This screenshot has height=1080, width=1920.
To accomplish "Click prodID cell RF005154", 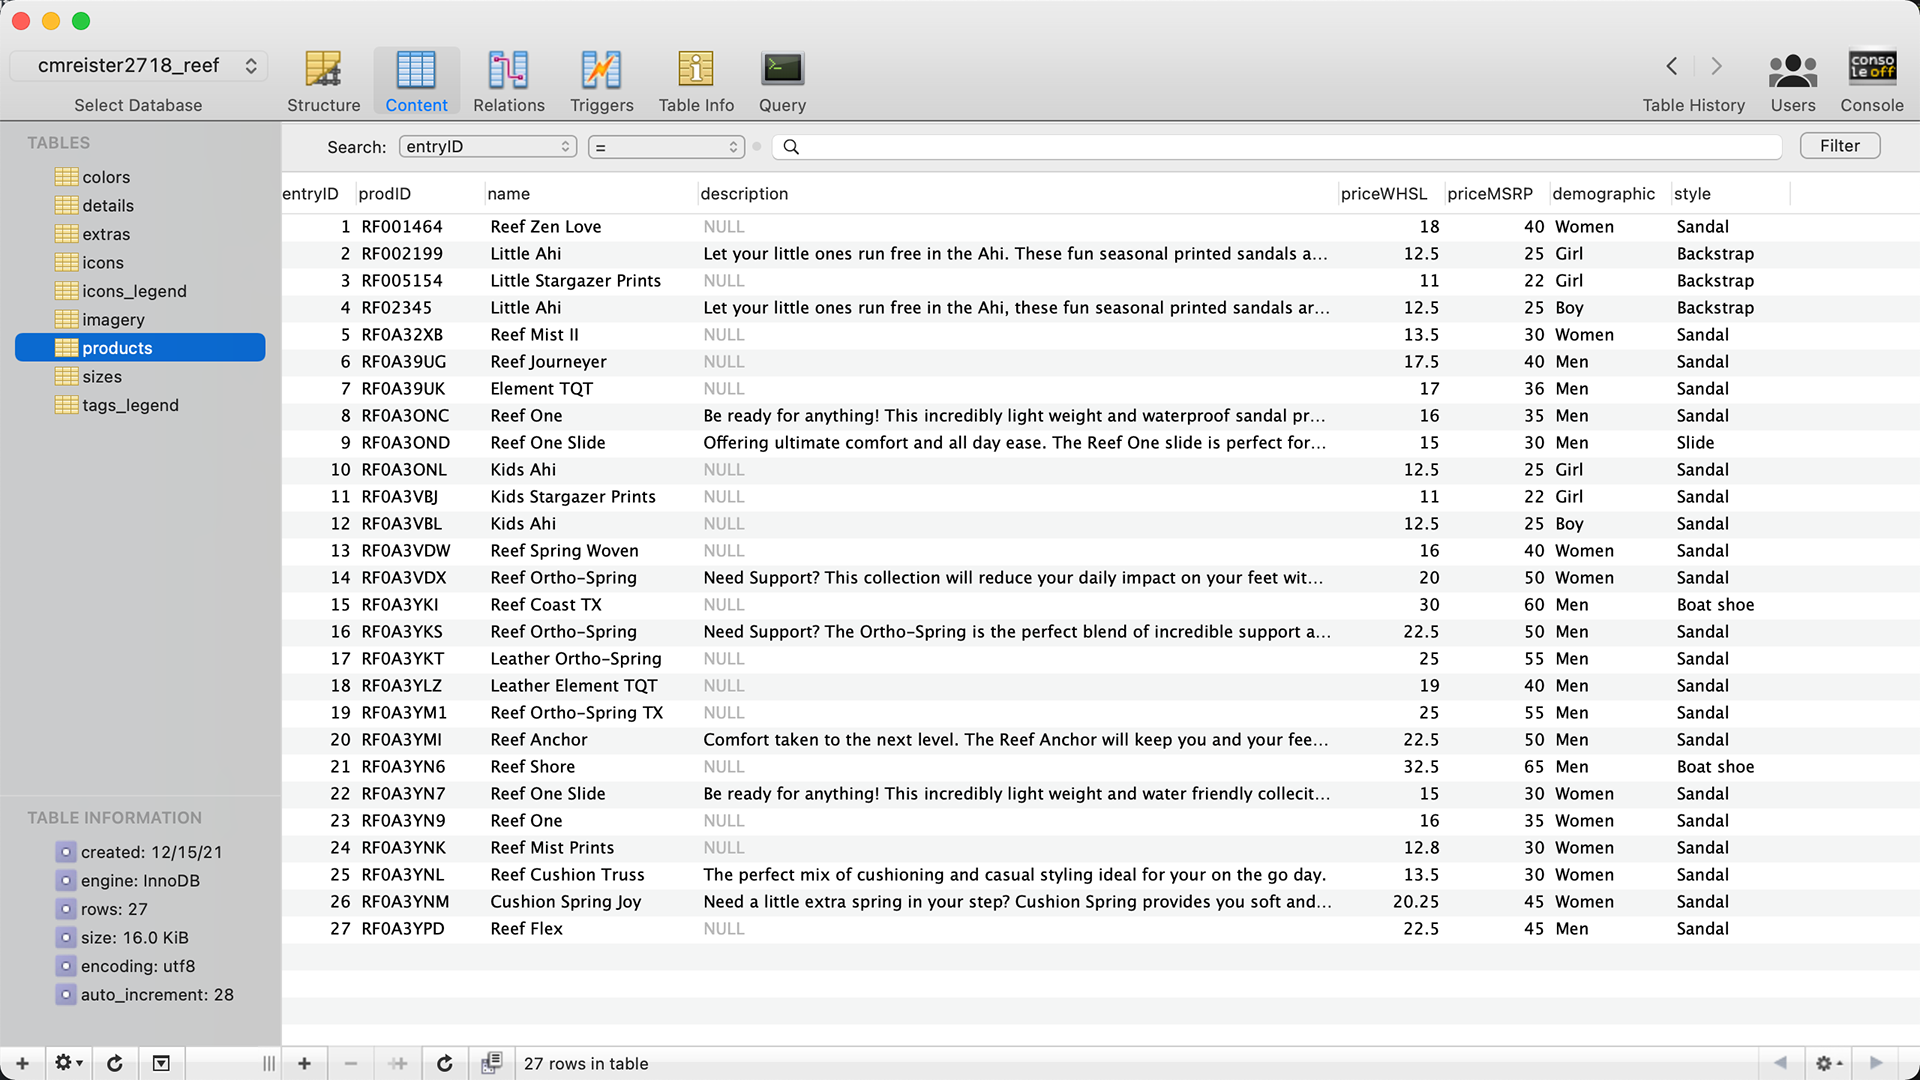I will click(x=402, y=281).
